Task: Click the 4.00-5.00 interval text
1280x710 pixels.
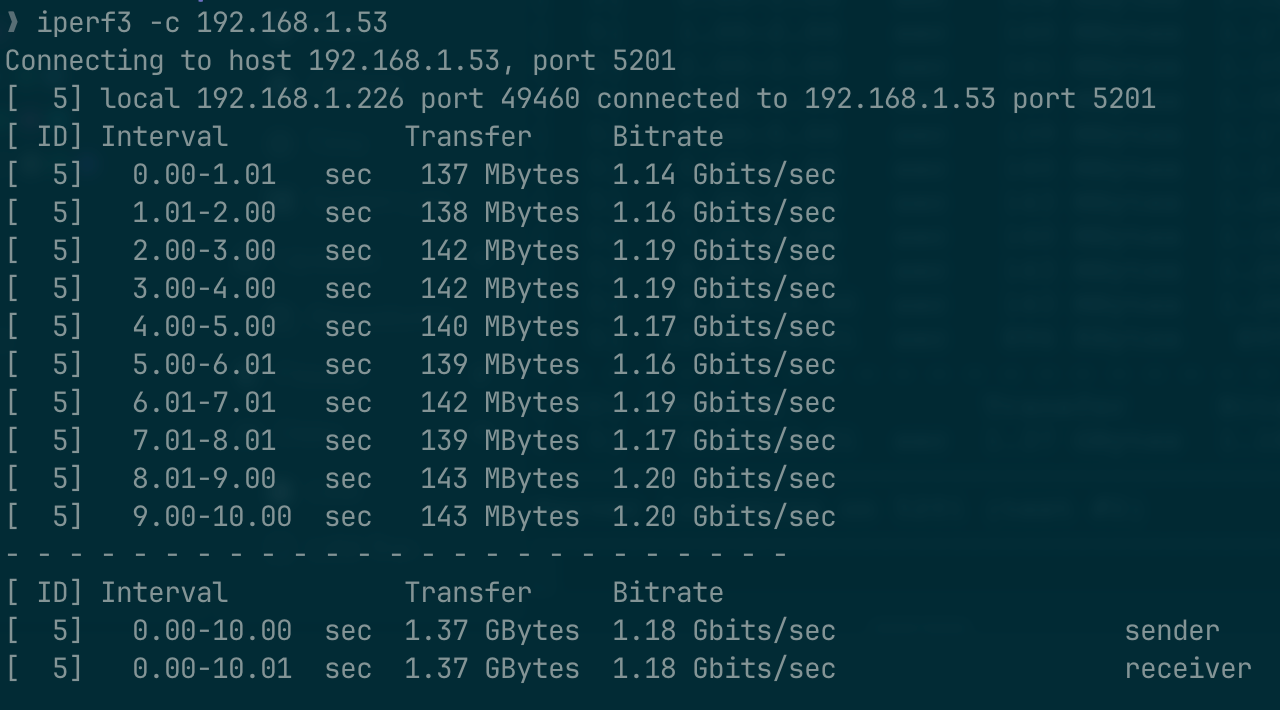Action: pyautogui.click(x=204, y=326)
